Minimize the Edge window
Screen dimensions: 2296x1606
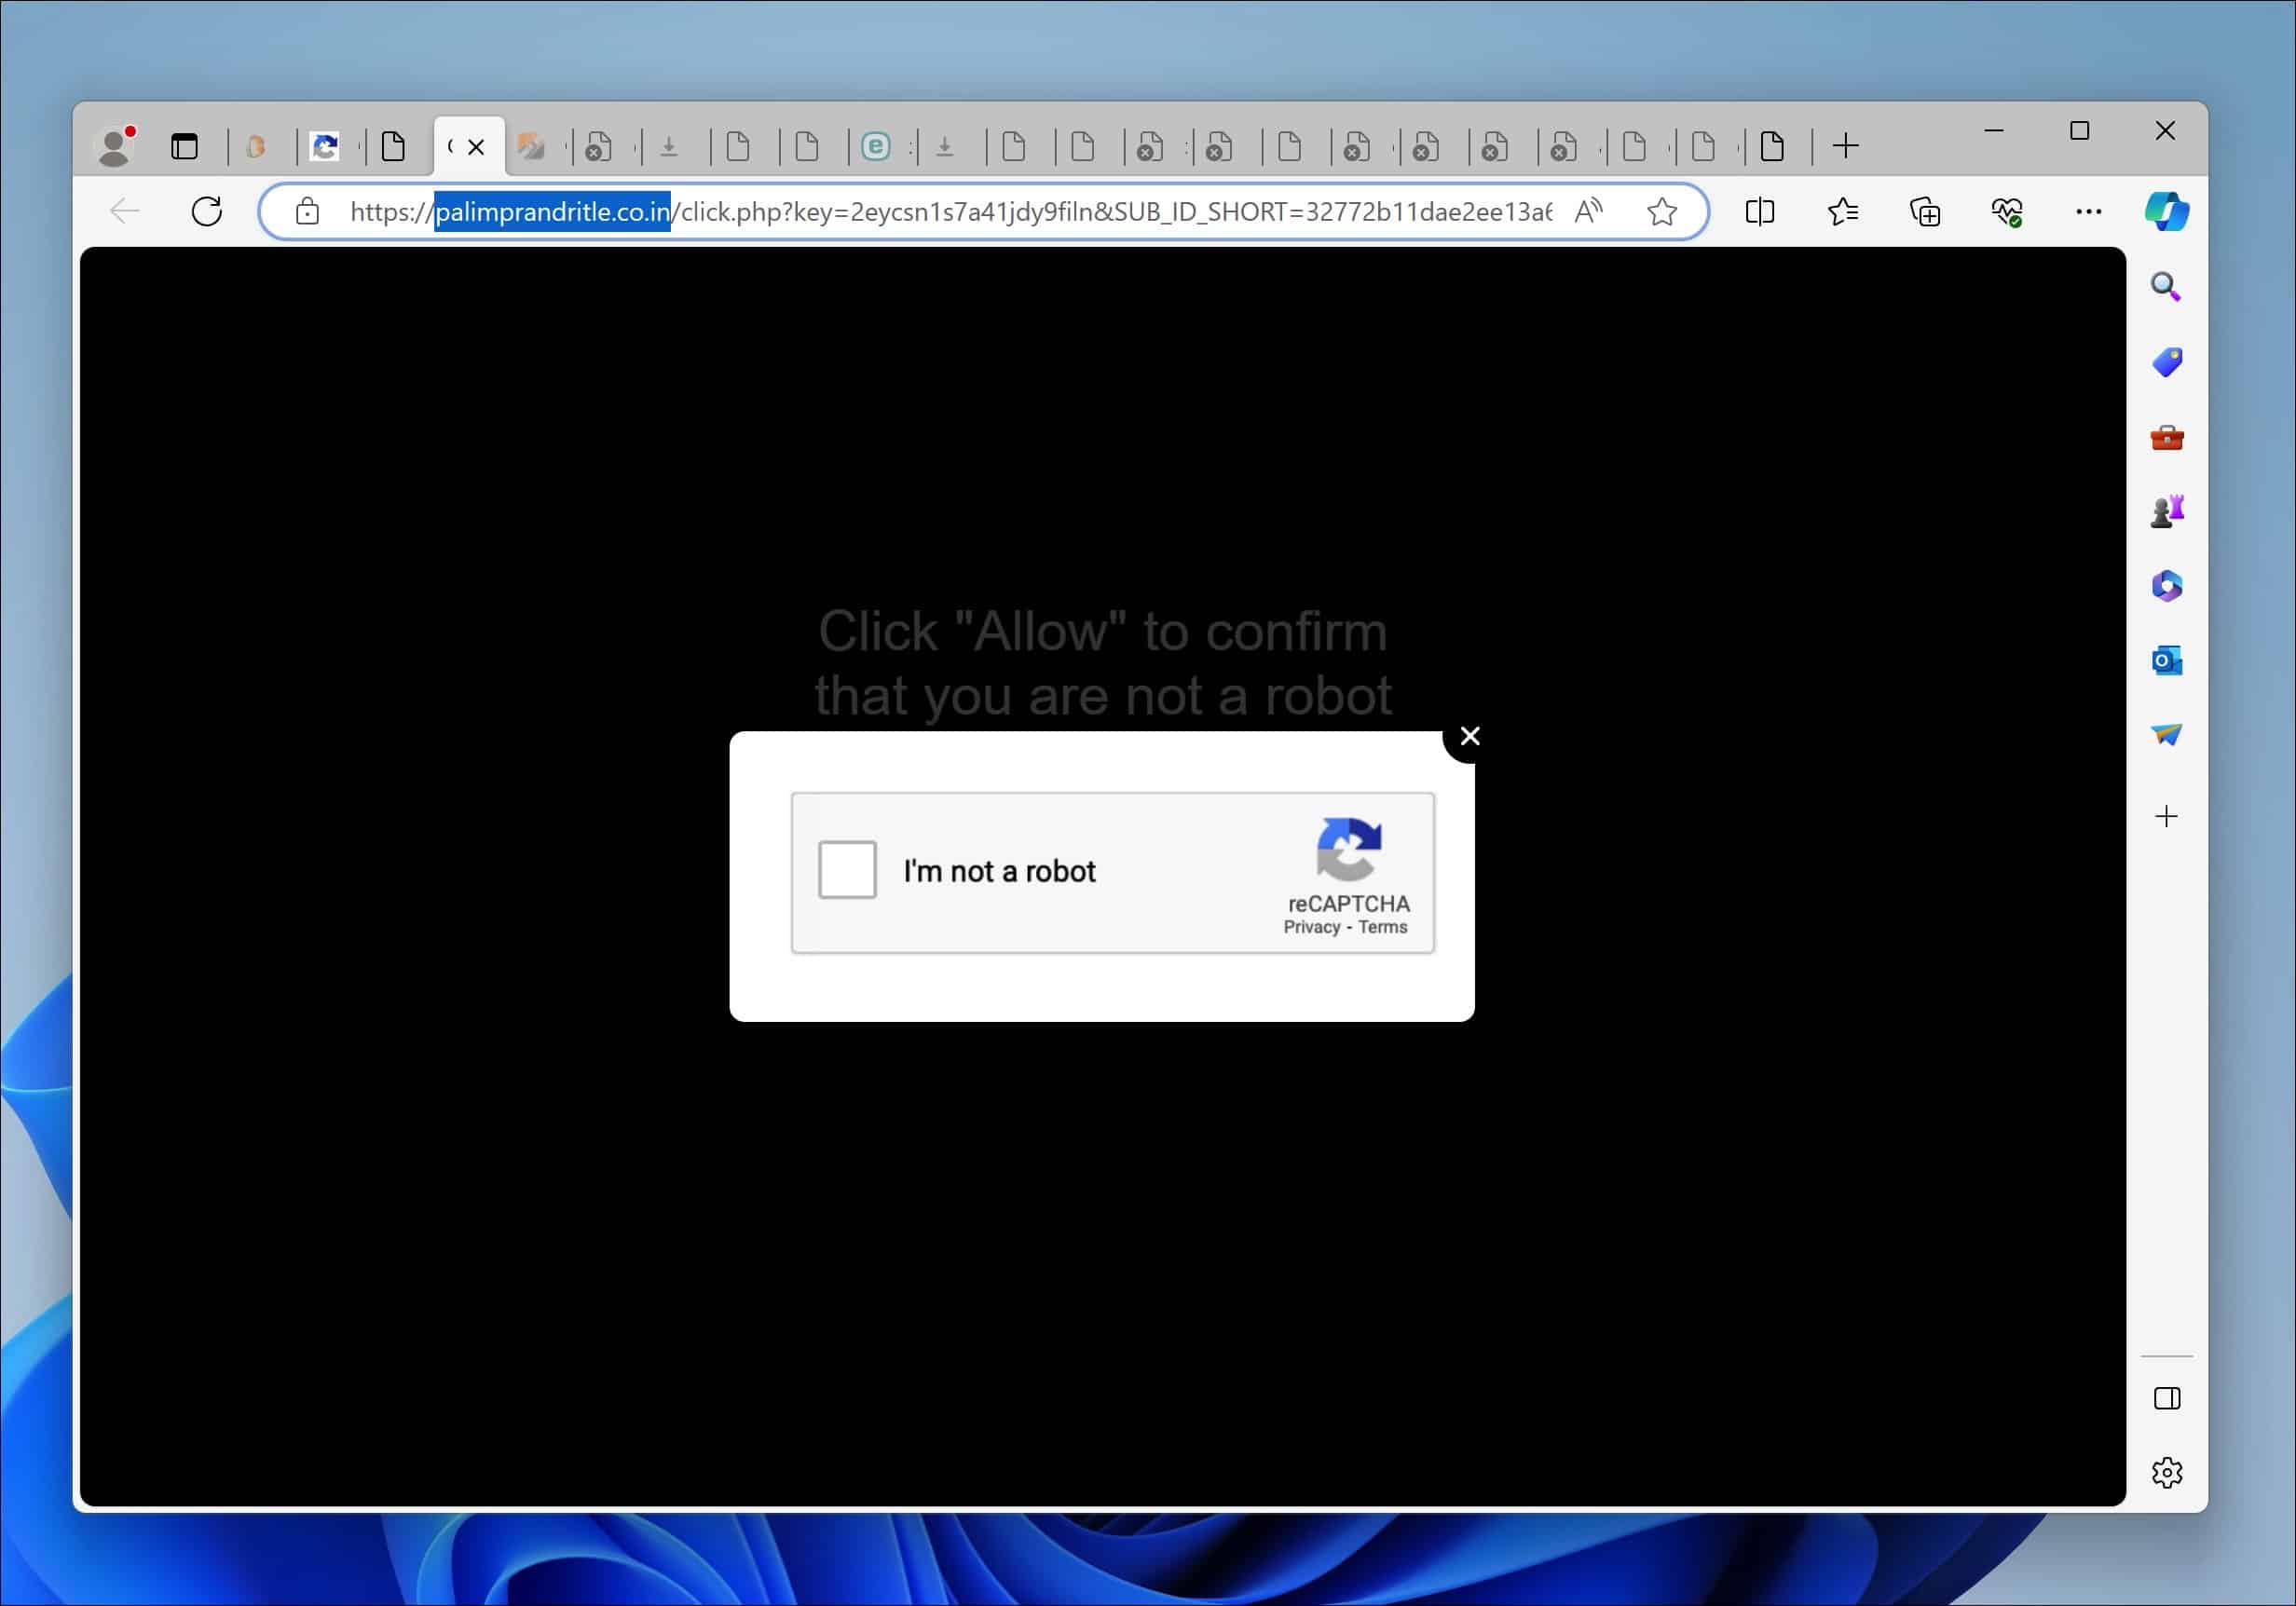tap(1993, 130)
